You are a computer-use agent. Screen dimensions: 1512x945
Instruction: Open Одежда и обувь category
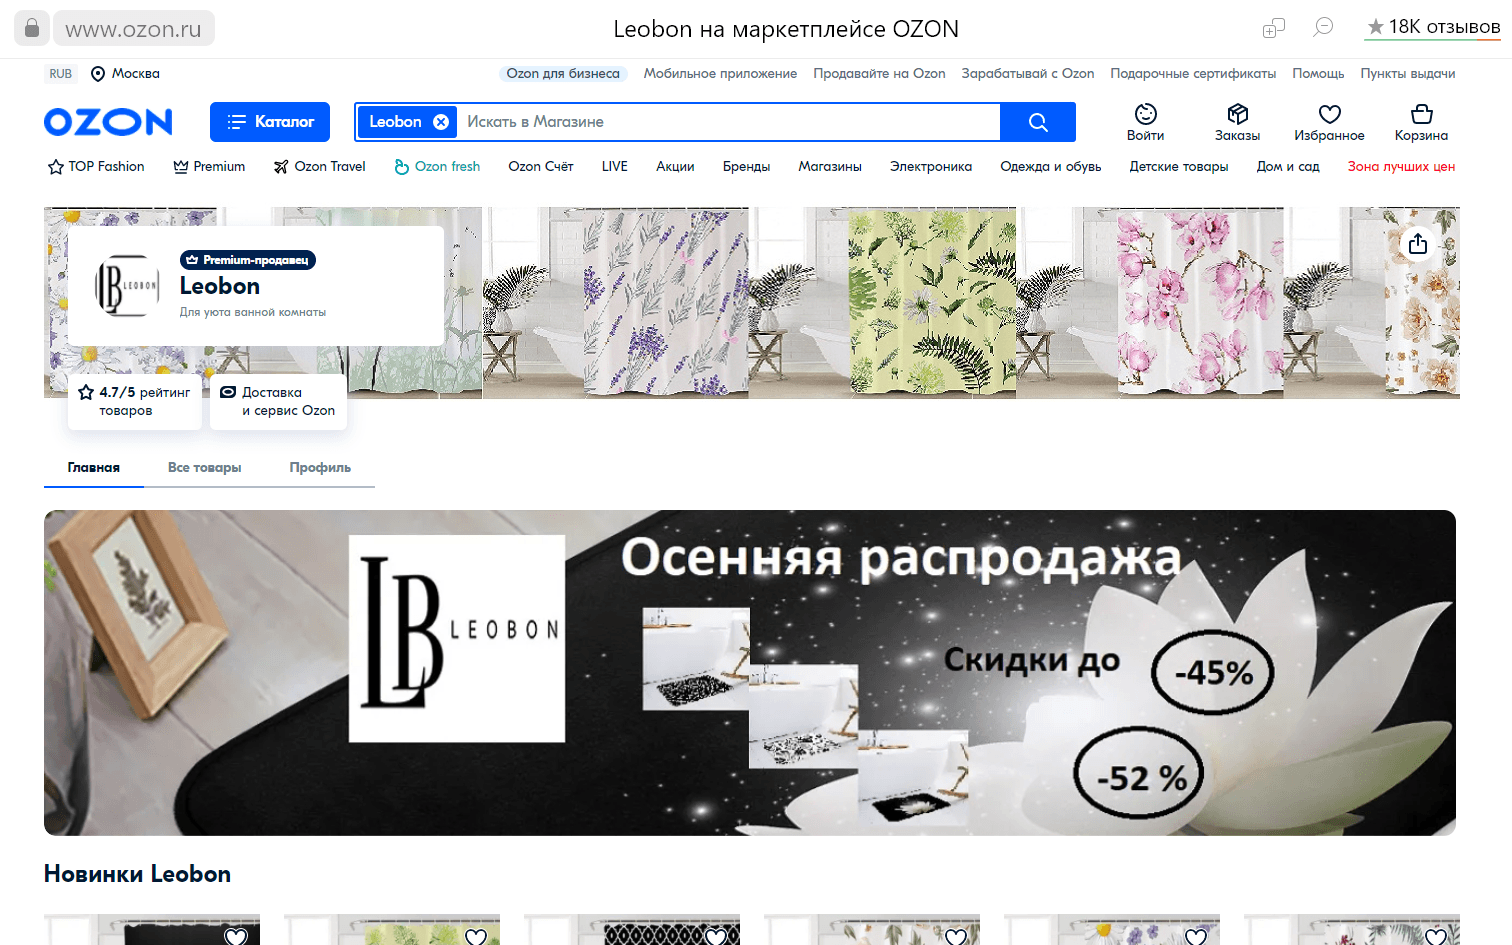coord(1051,167)
